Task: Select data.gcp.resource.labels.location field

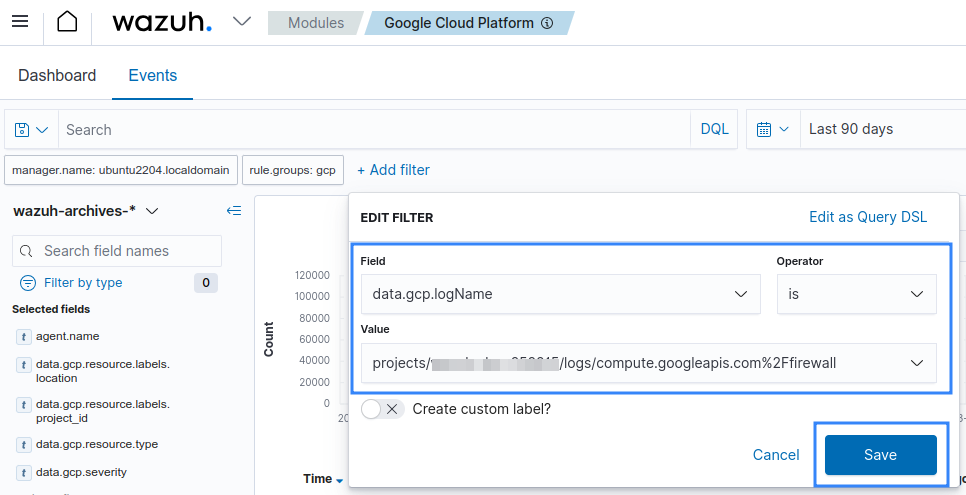Action: point(103,371)
